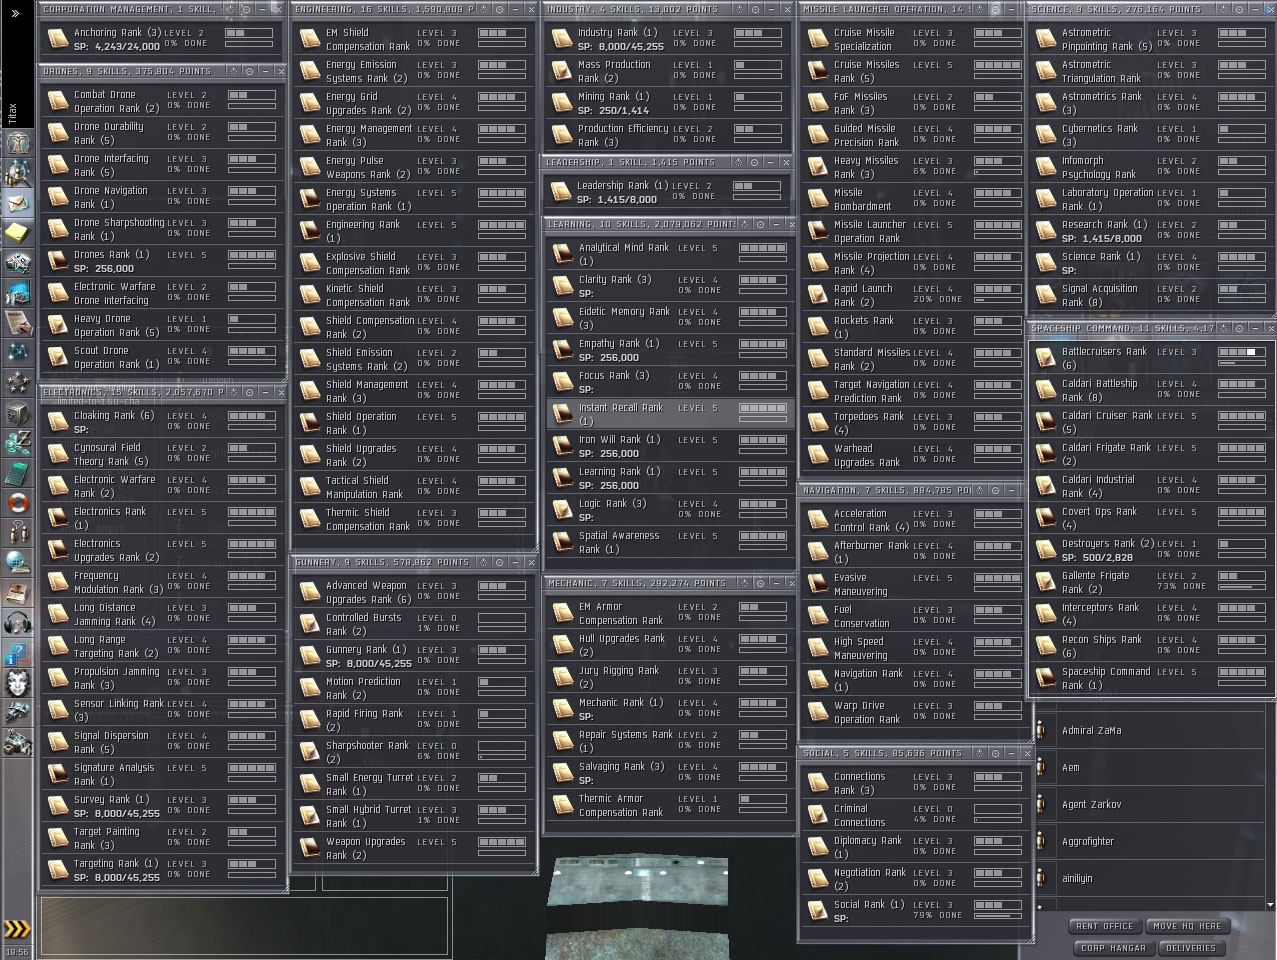Screen dimensions: 1277x960
Task: Select Cloaking Rank (6) skill row
Action: [x=162, y=422]
